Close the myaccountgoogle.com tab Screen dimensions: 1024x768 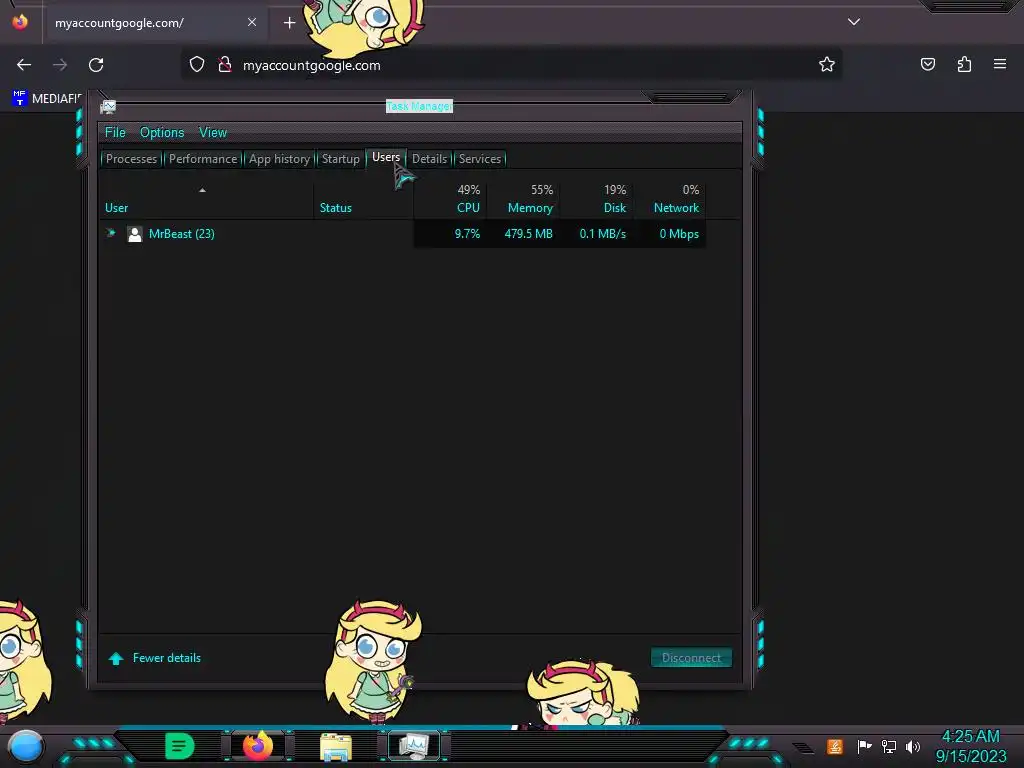251,22
